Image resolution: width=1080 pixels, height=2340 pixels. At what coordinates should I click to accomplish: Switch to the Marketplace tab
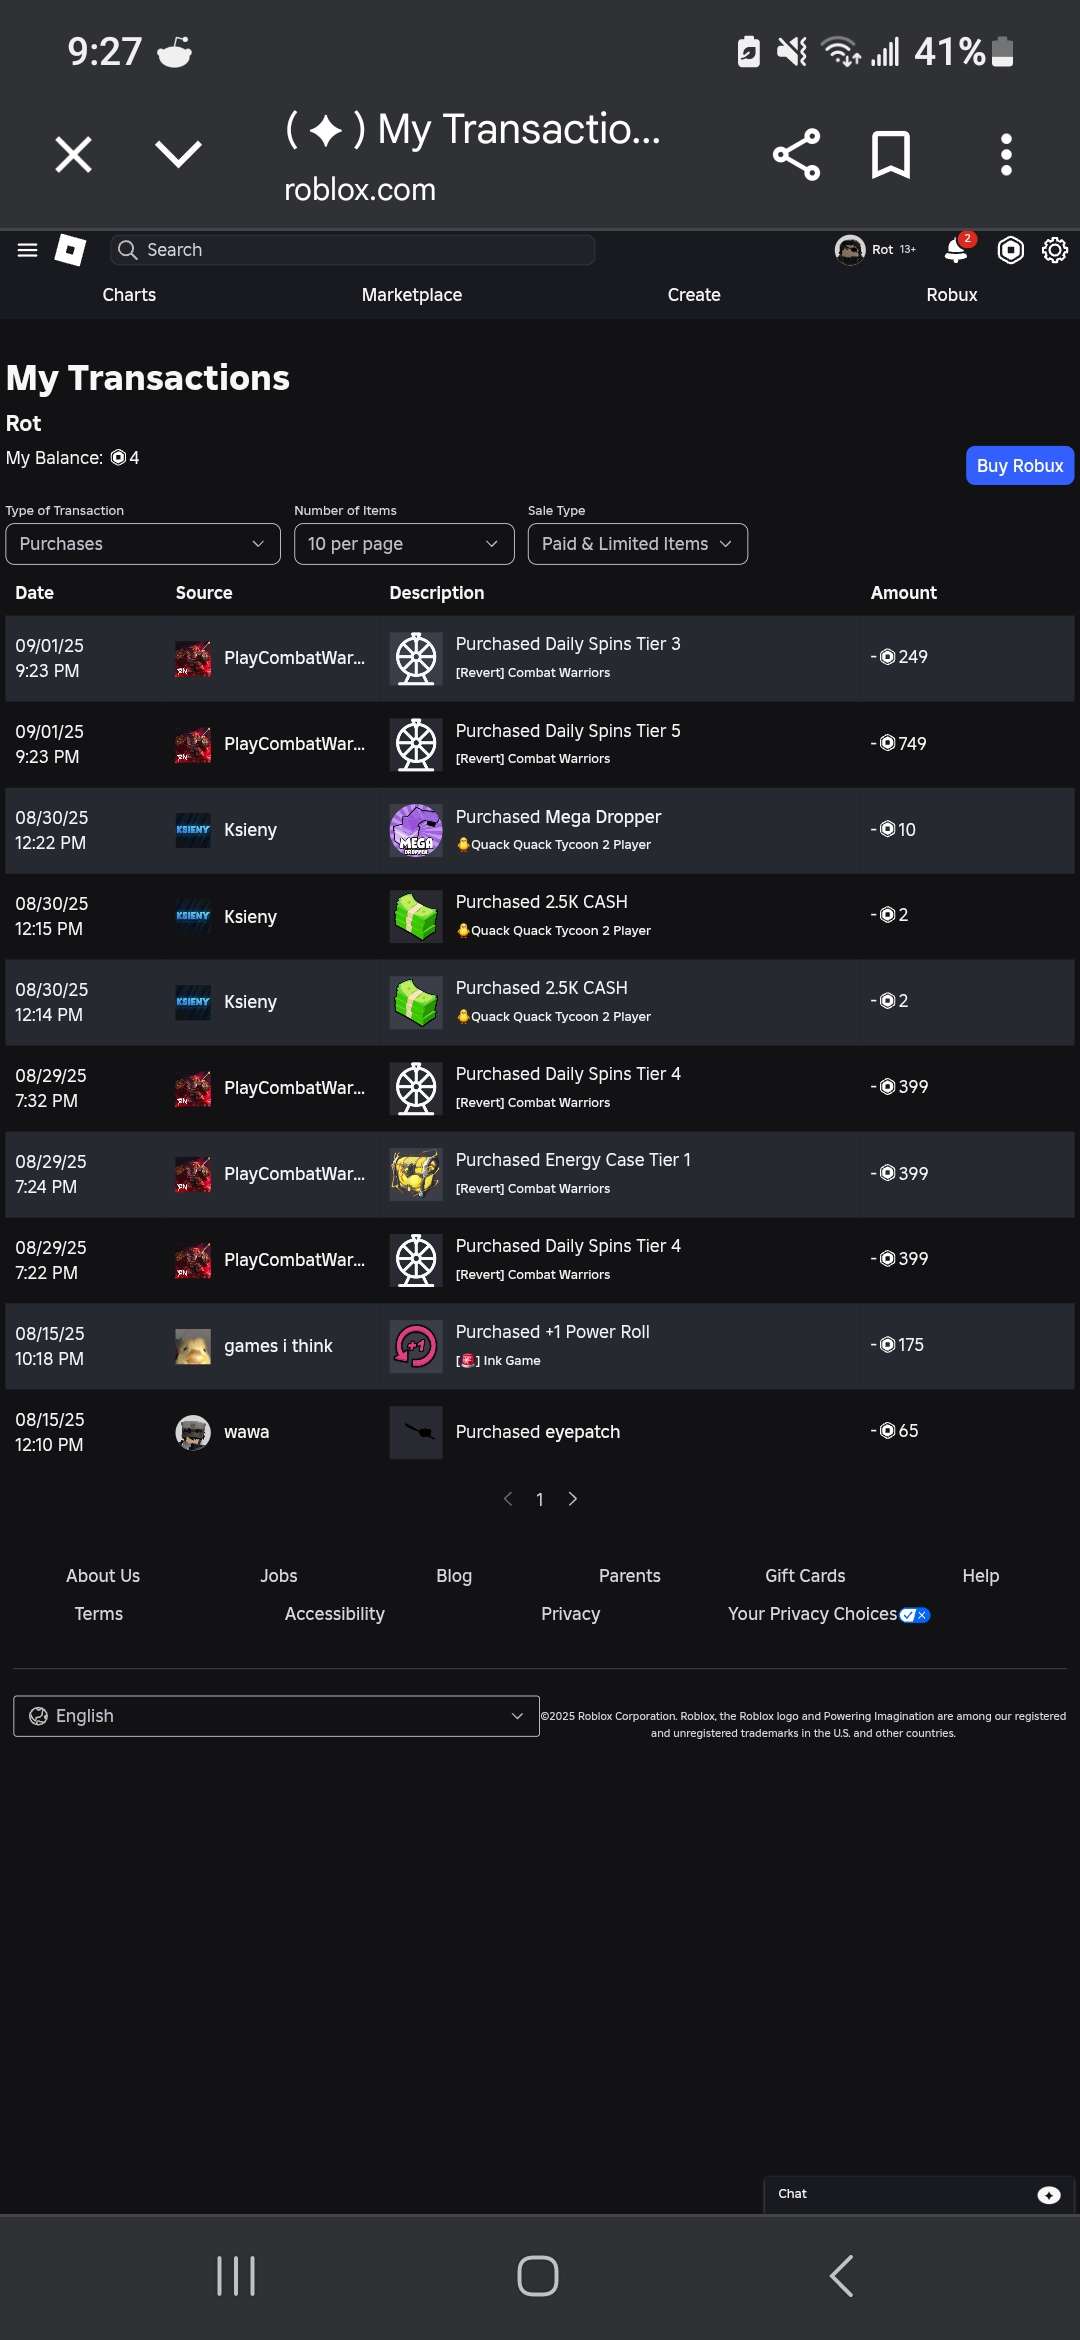pos(412,295)
